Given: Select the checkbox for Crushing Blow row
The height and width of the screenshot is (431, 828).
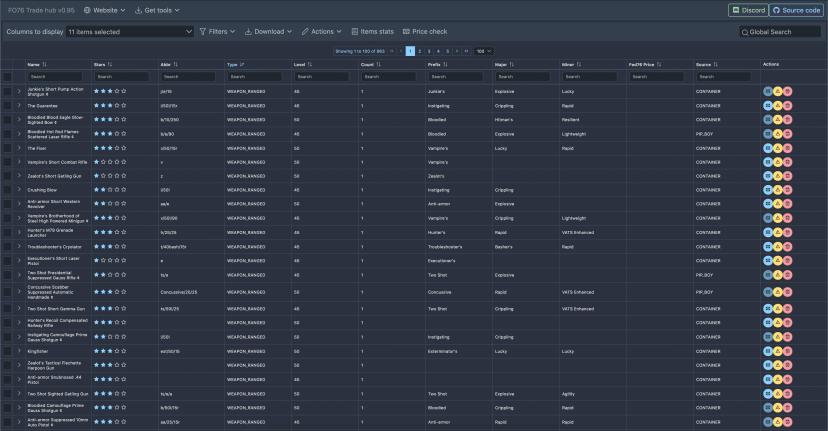Looking at the screenshot, I should pyautogui.click(x=7, y=190).
